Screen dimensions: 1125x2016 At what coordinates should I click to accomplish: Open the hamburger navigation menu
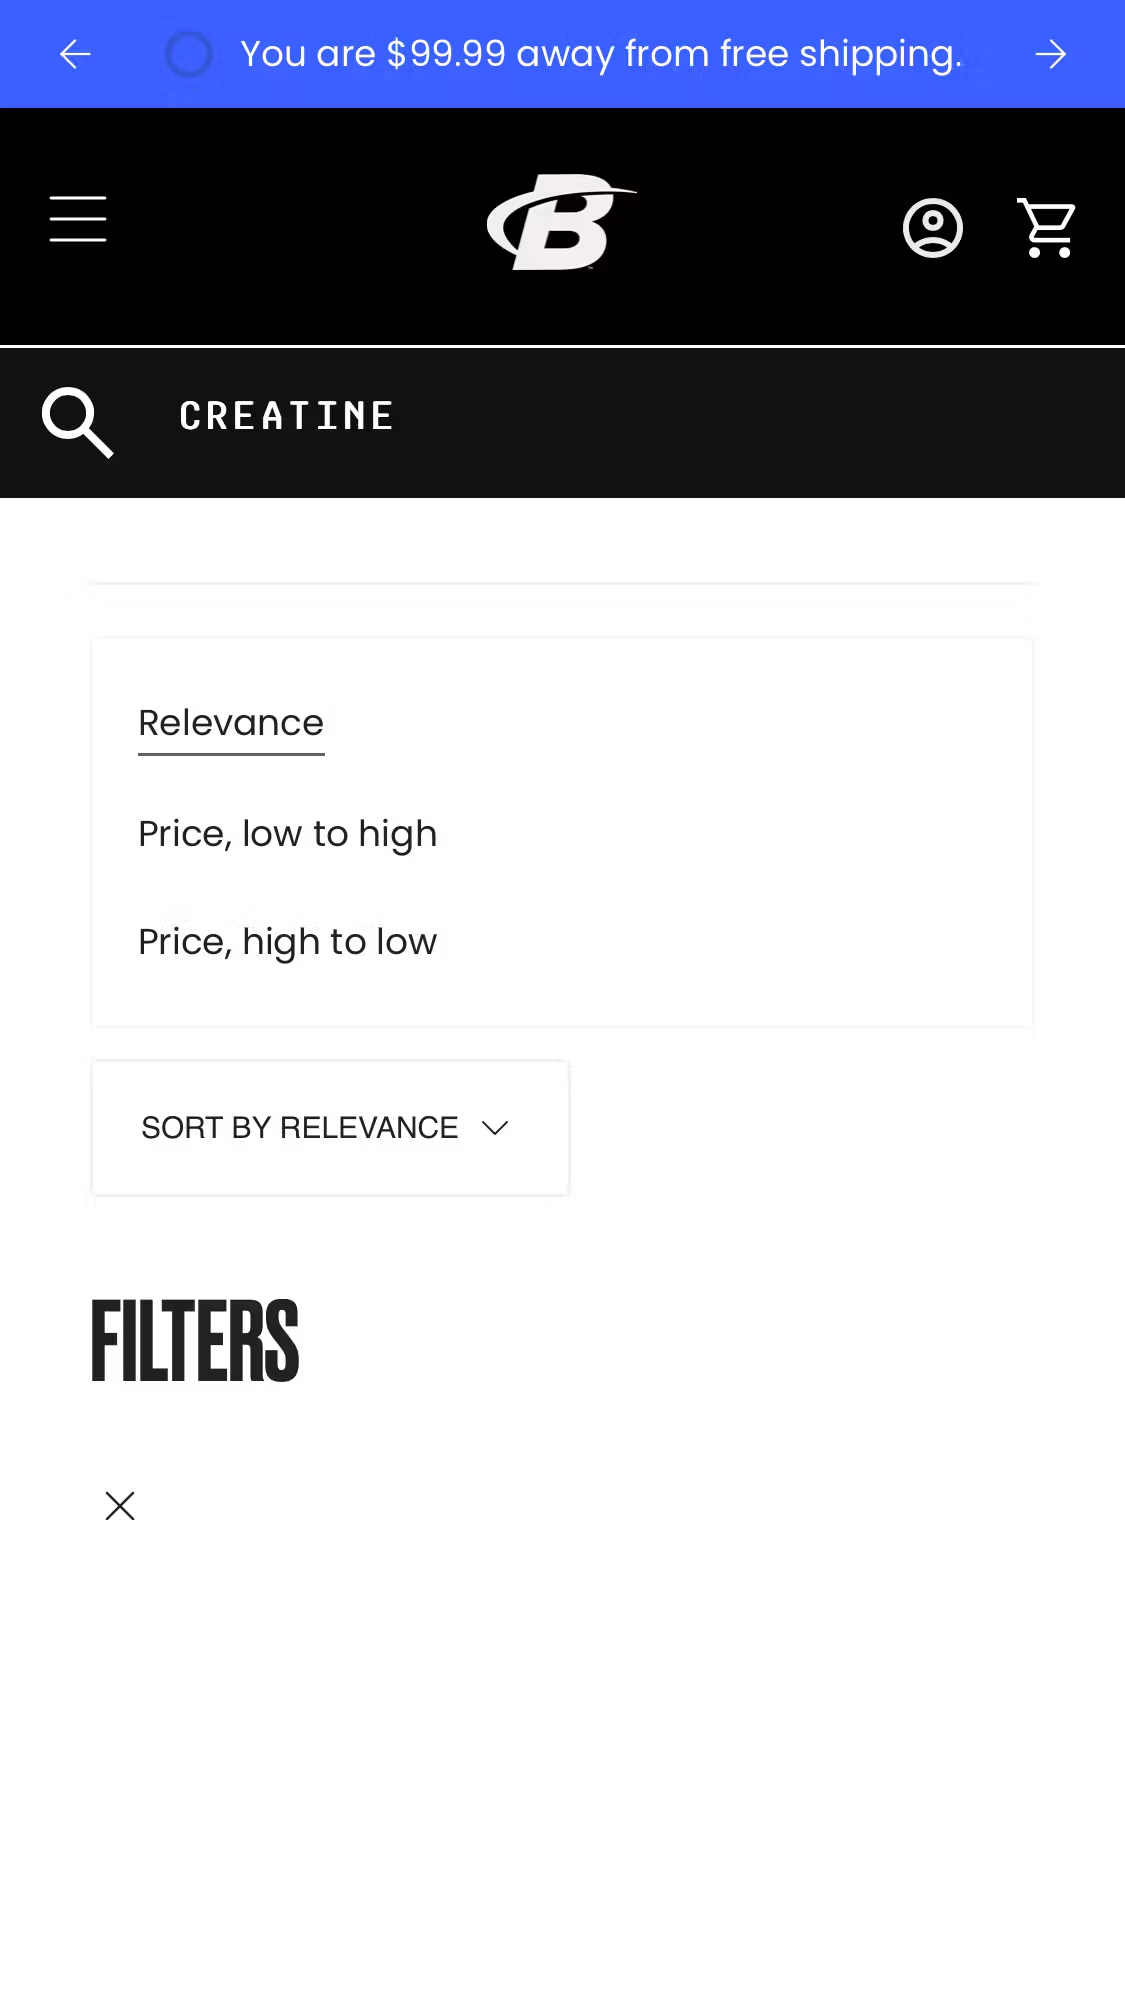[77, 221]
